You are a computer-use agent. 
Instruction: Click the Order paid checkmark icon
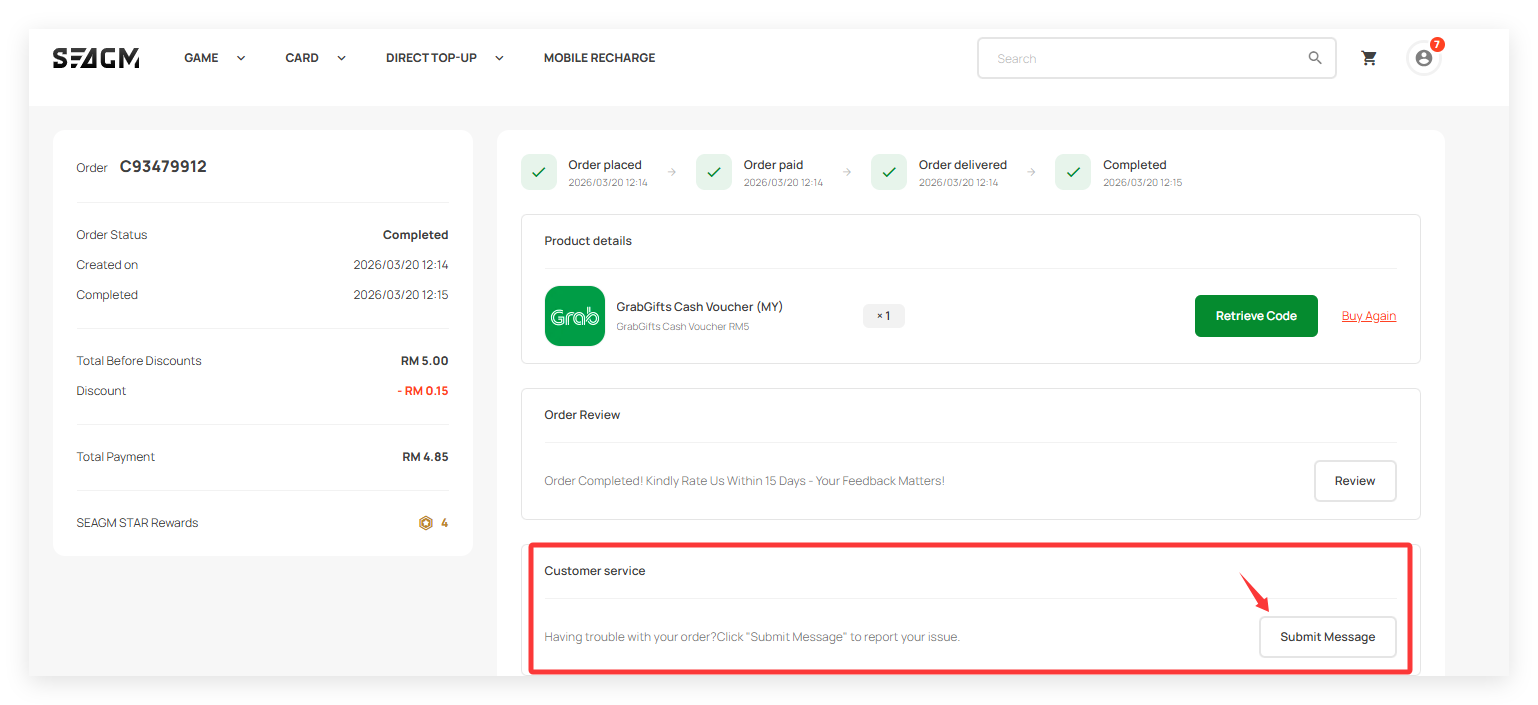713,172
